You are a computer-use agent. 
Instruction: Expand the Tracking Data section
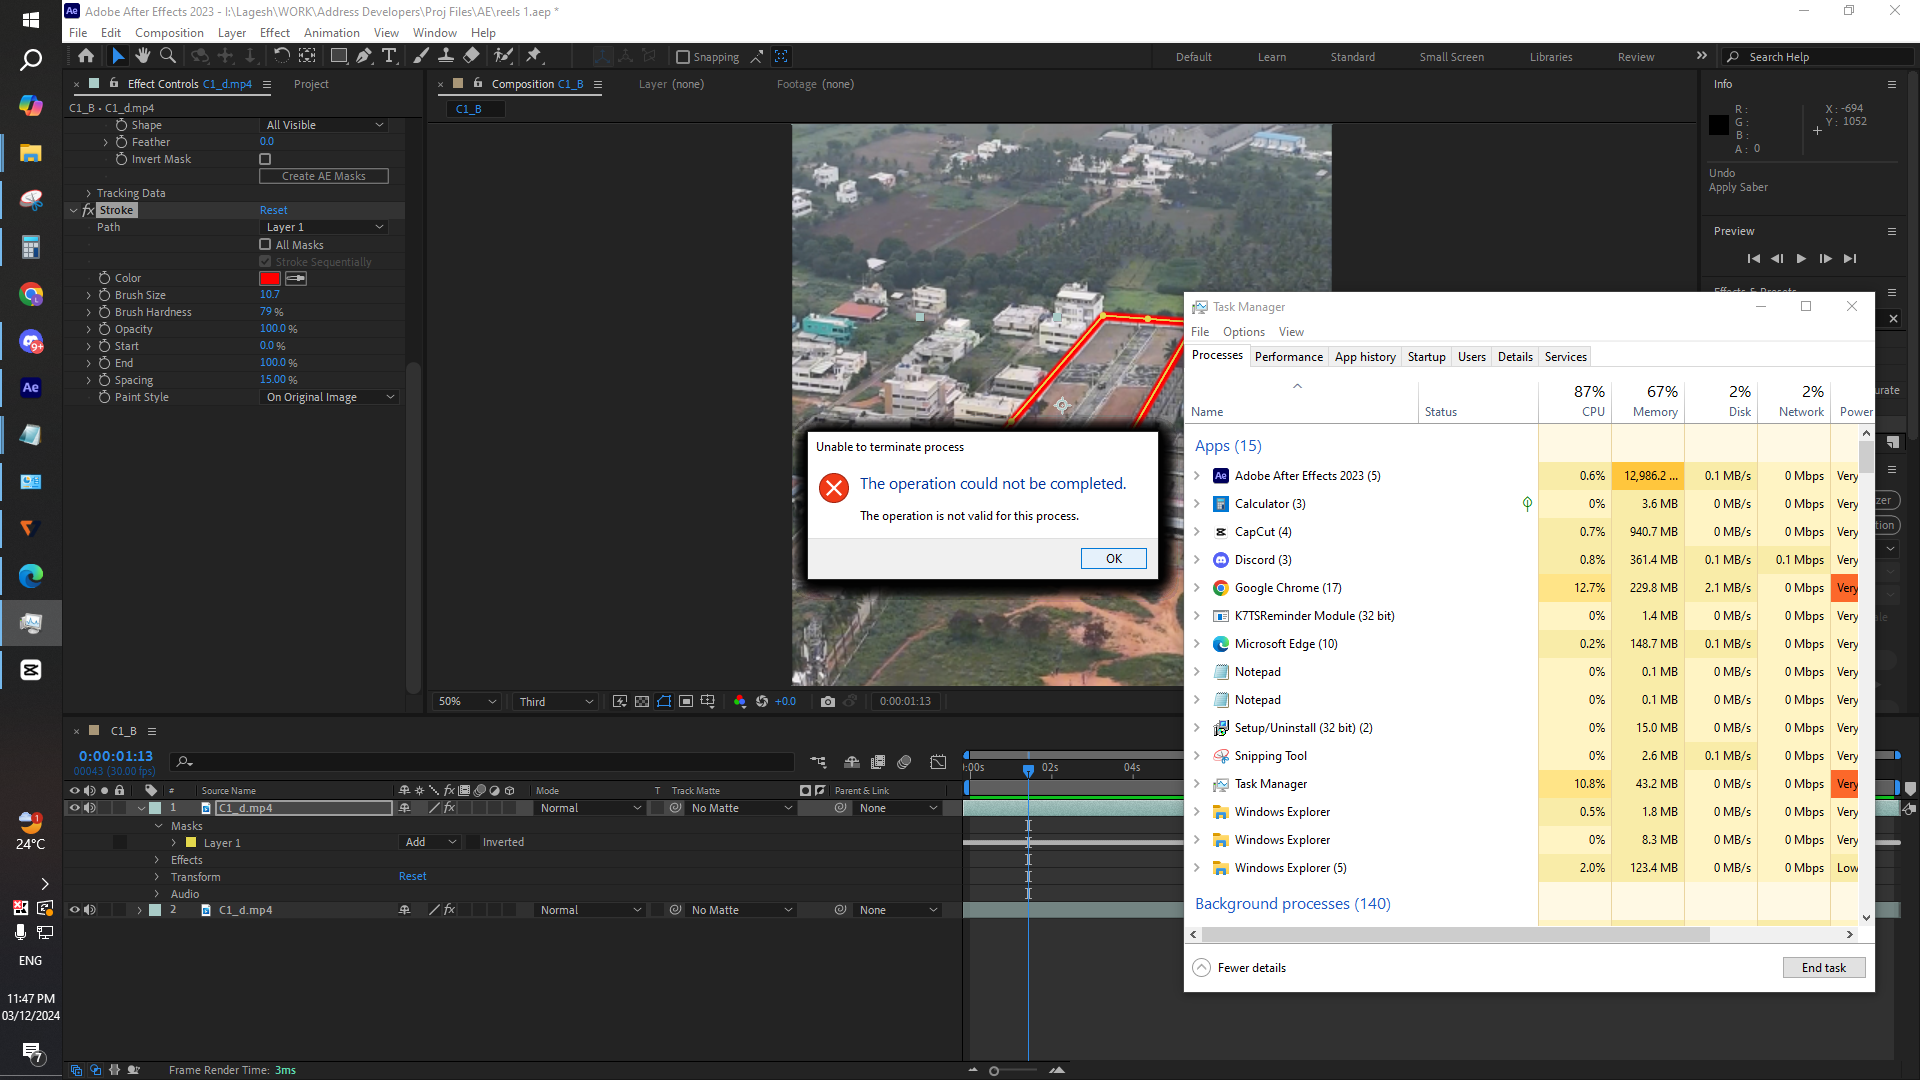(88, 193)
